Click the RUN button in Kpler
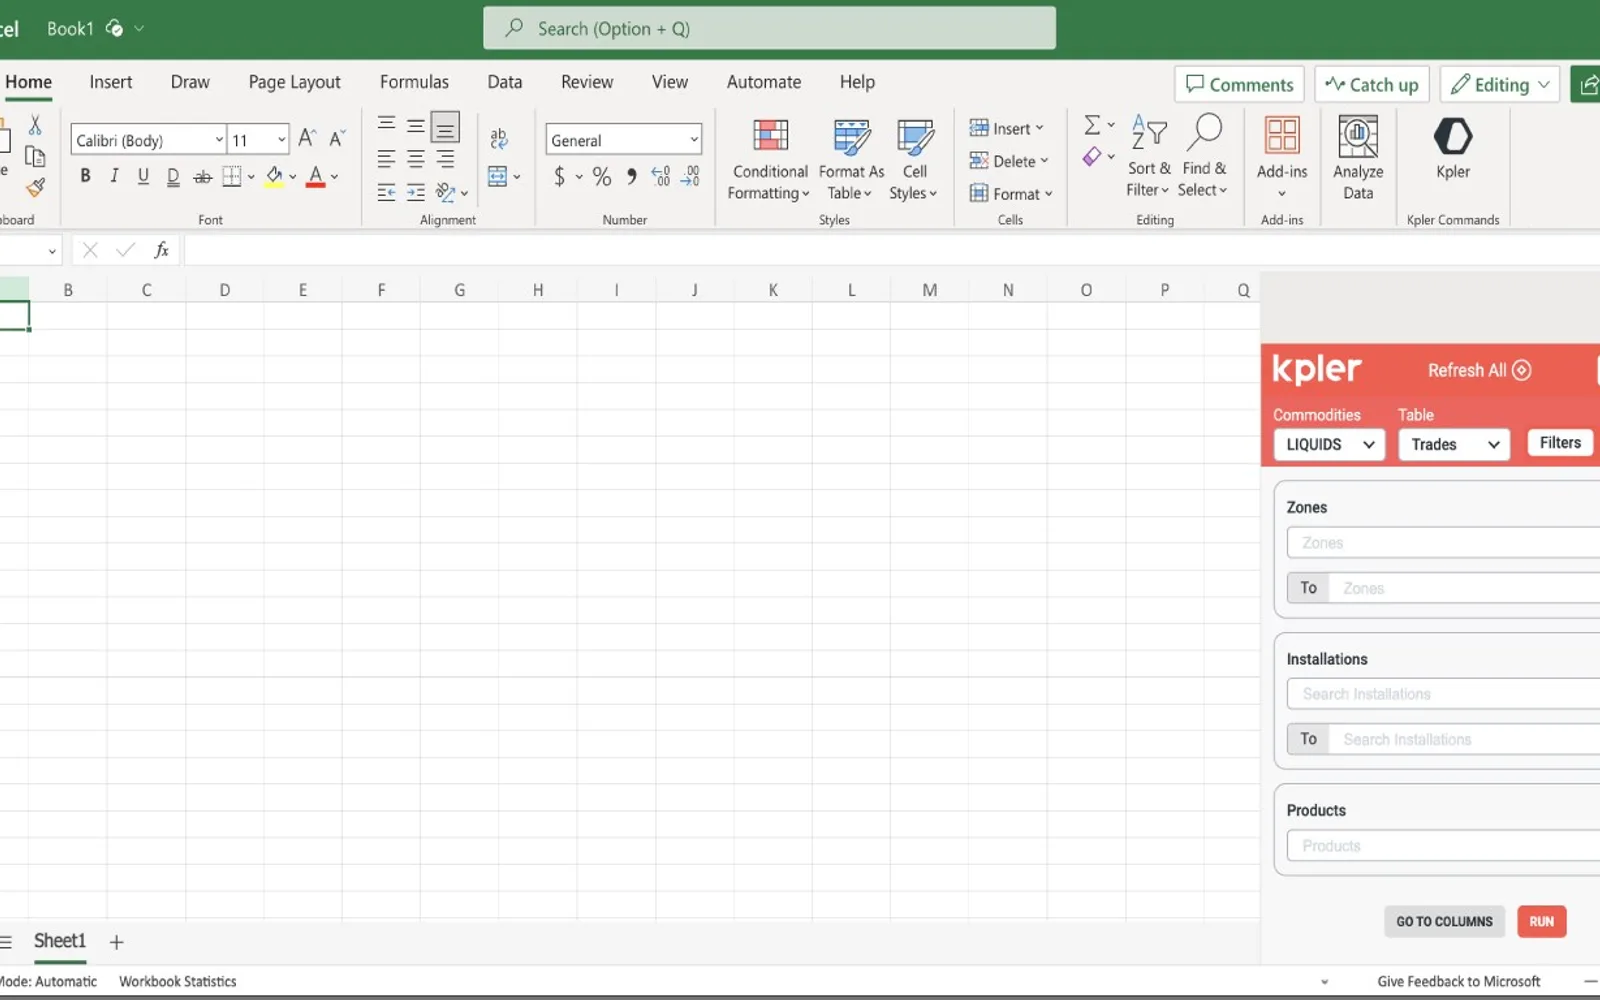The height and width of the screenshot is (1000, 1600). 1541,921
